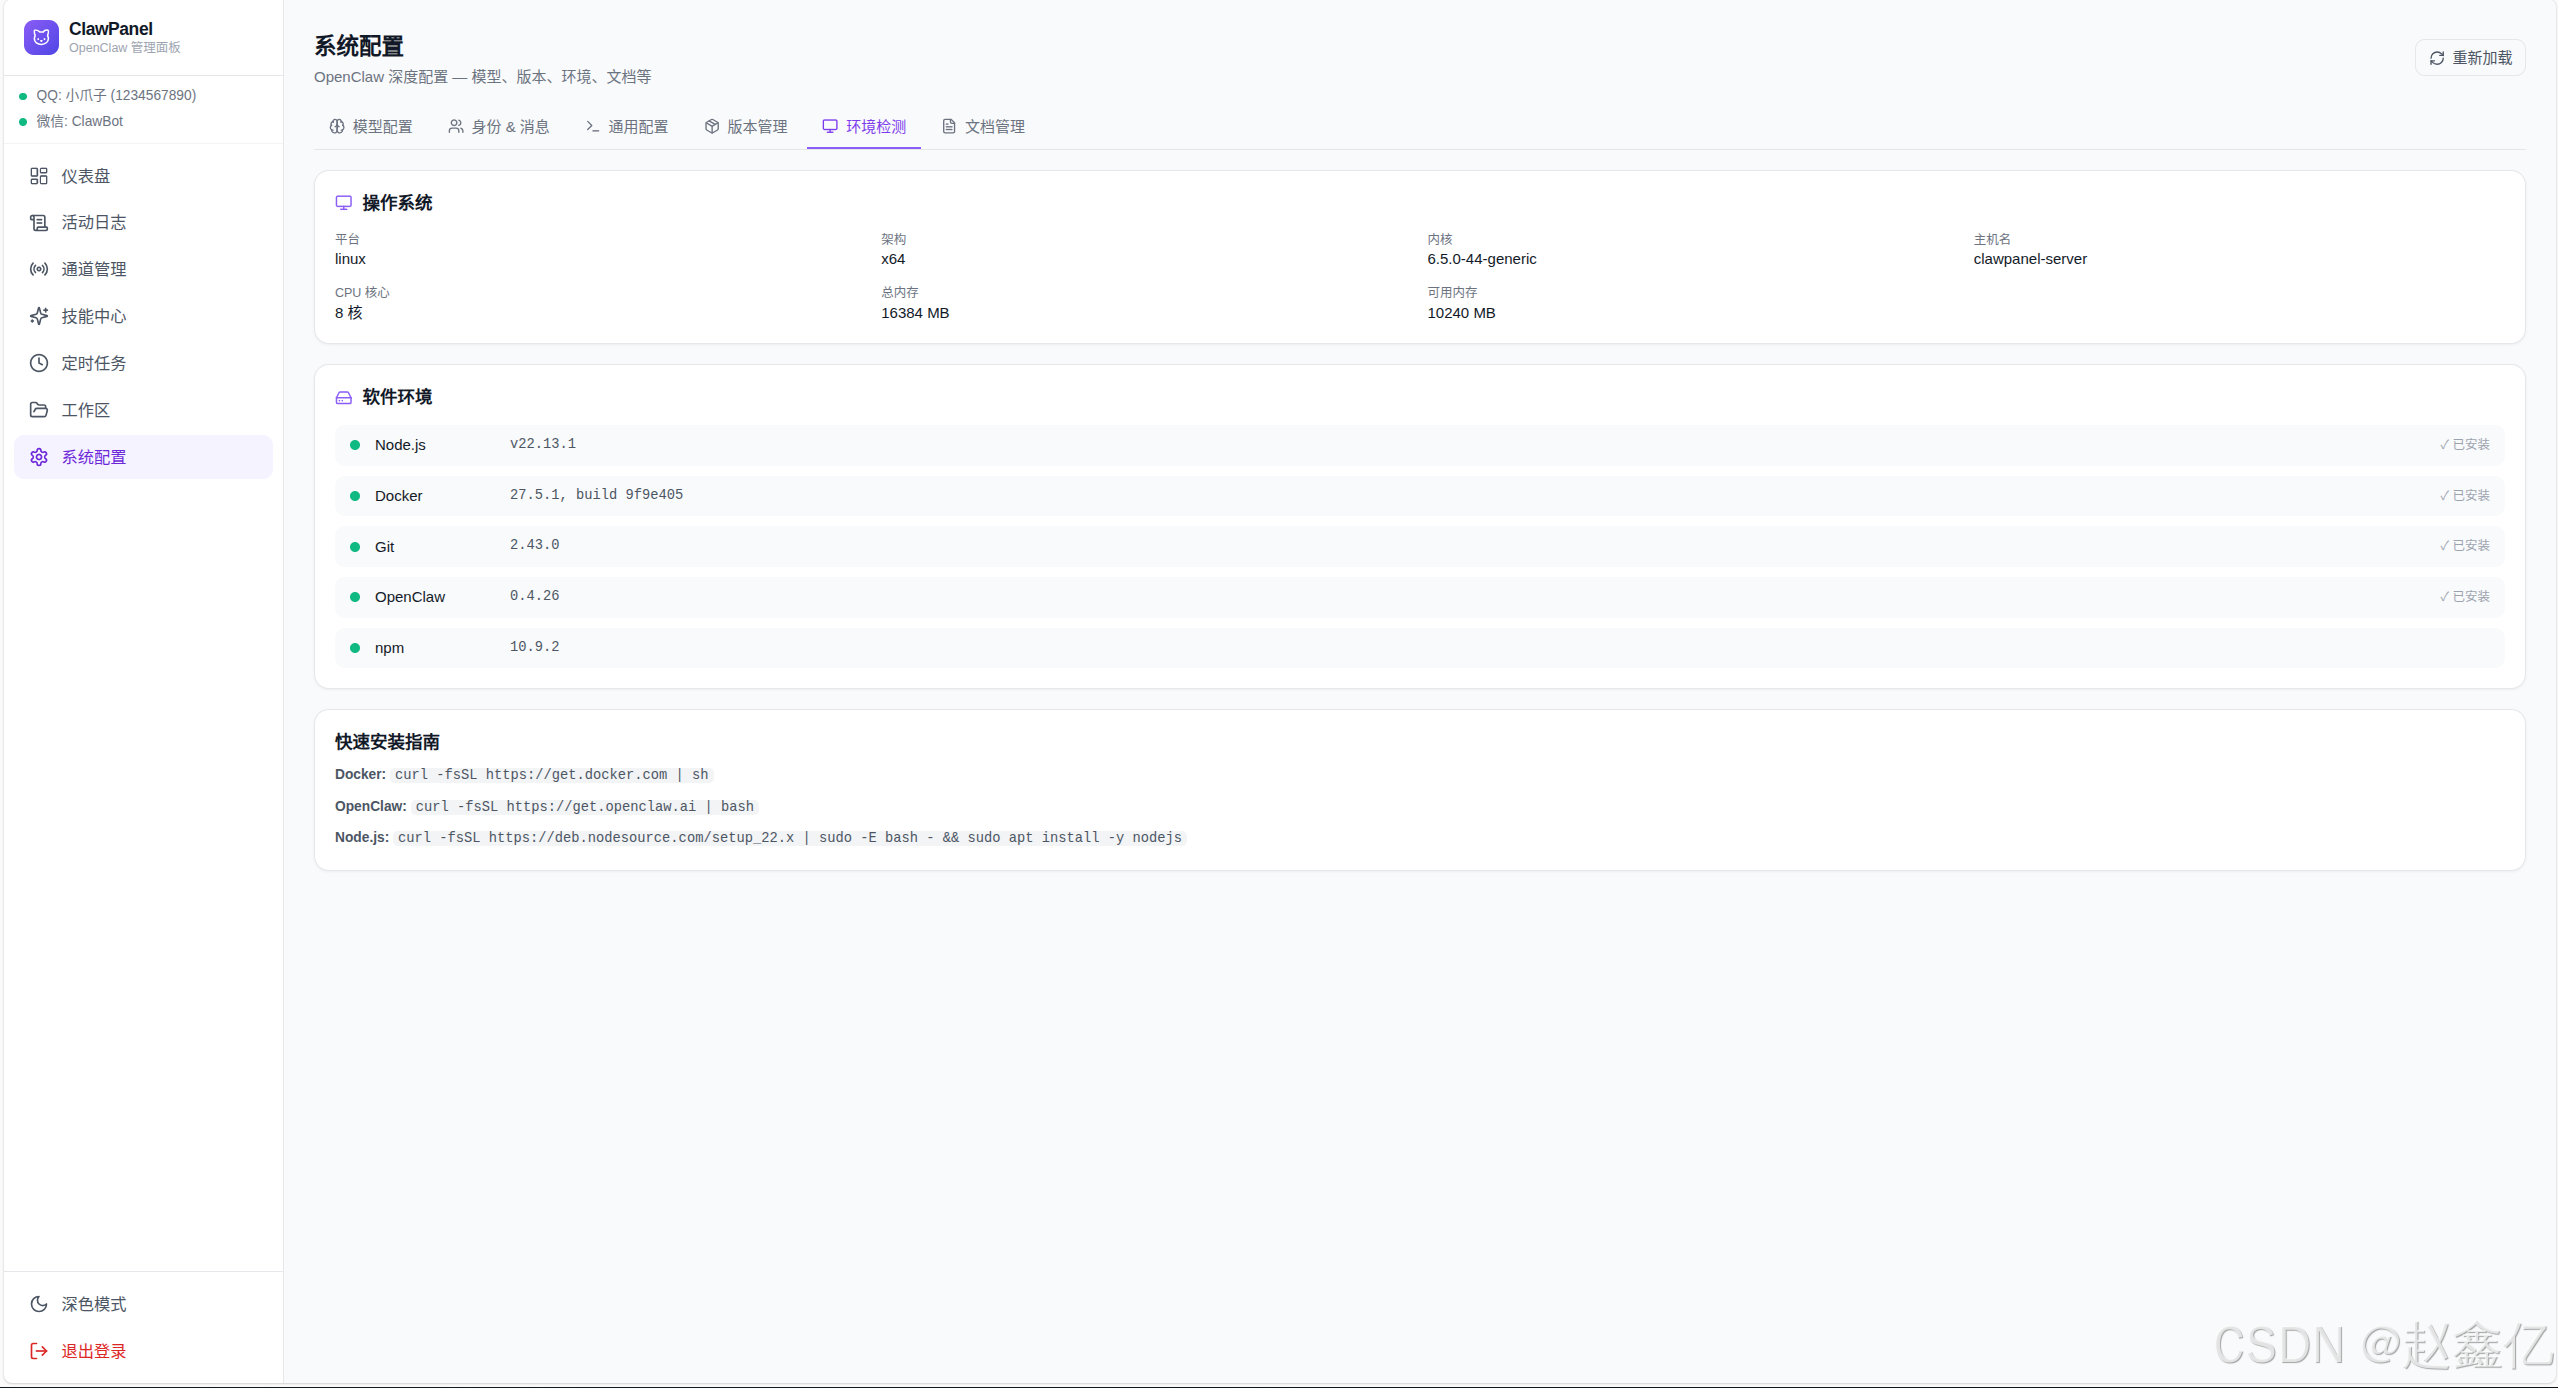The height and width of the screenshot is (1388, 2558).
Task: Open Document Management (文档管理) tab
Action: 984,127
